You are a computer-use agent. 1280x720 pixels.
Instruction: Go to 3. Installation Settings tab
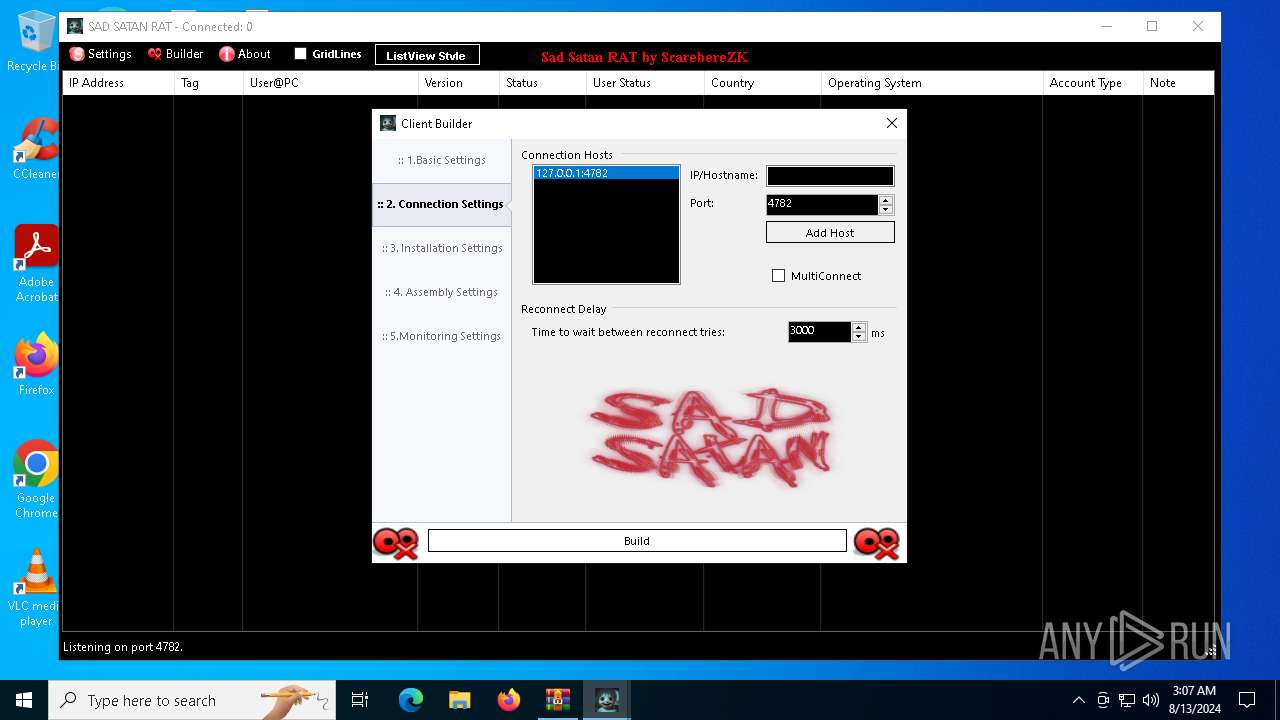[441, 248]
